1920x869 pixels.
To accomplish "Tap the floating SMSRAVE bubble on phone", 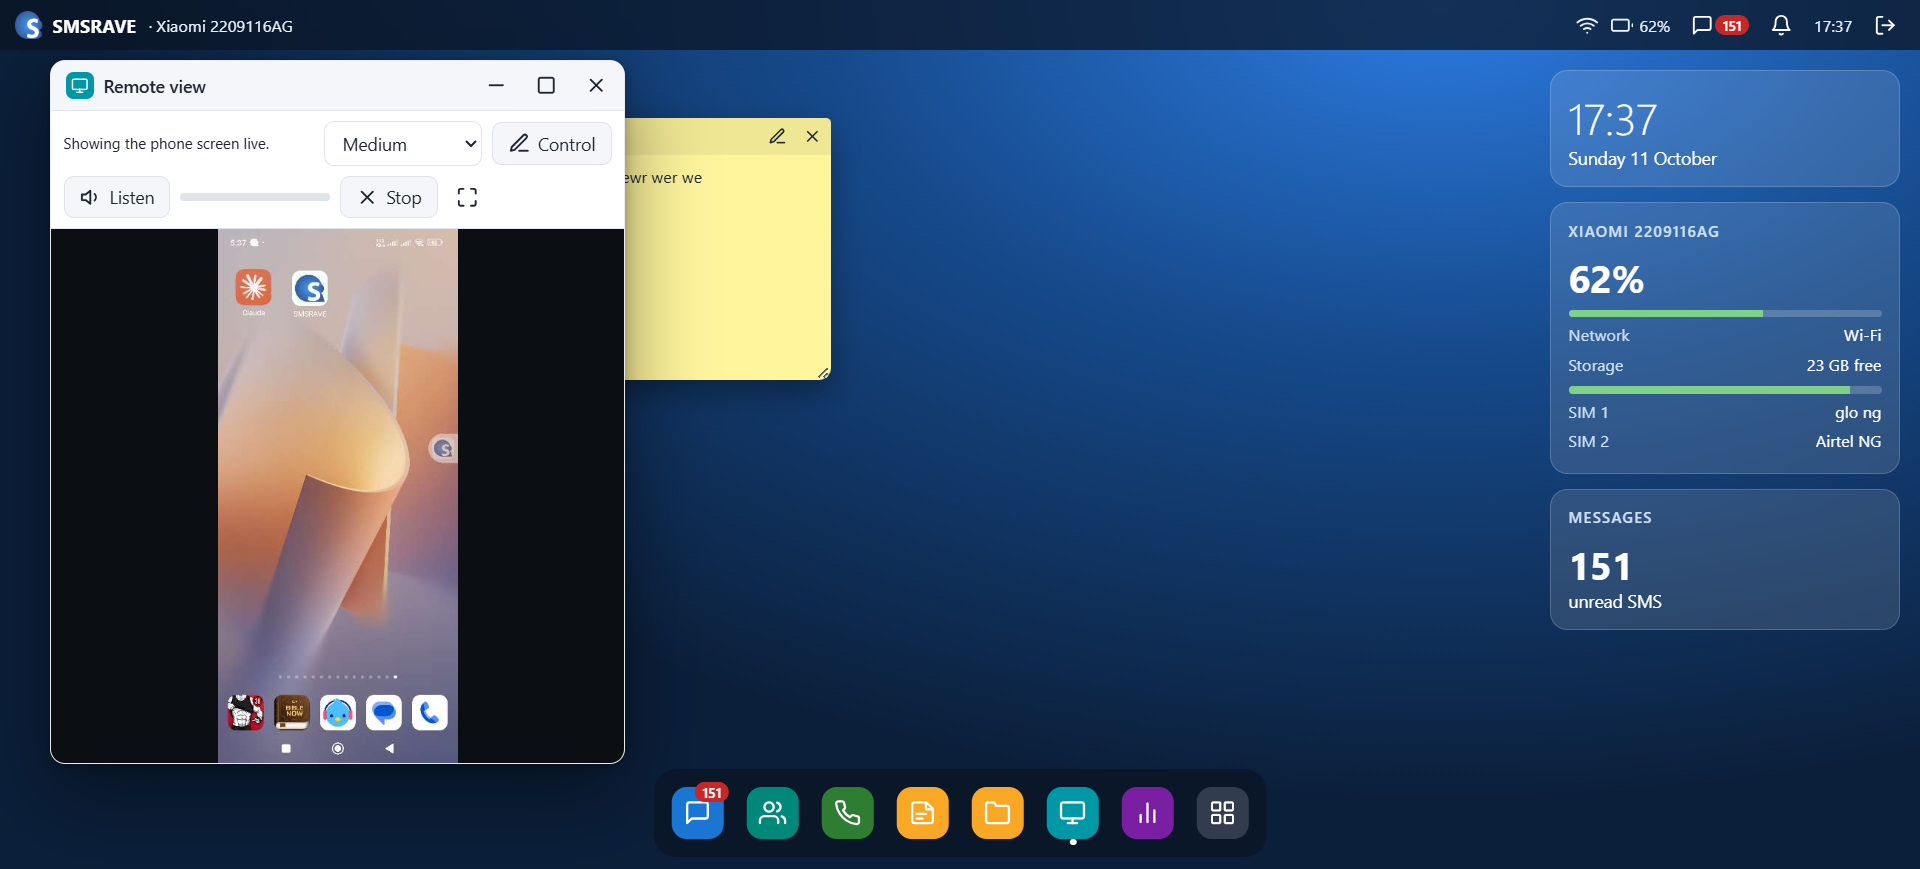I will click(x=444, y=449).
